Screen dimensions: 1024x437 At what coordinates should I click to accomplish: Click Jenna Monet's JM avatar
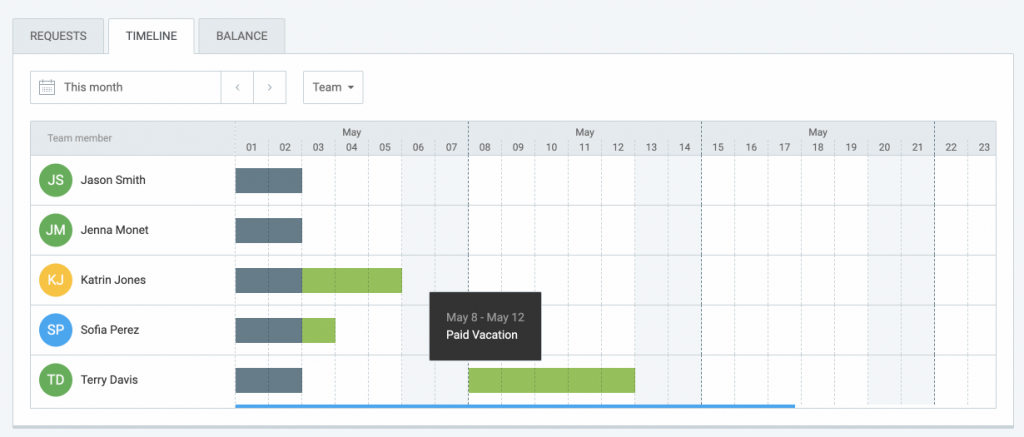(56, 230)
